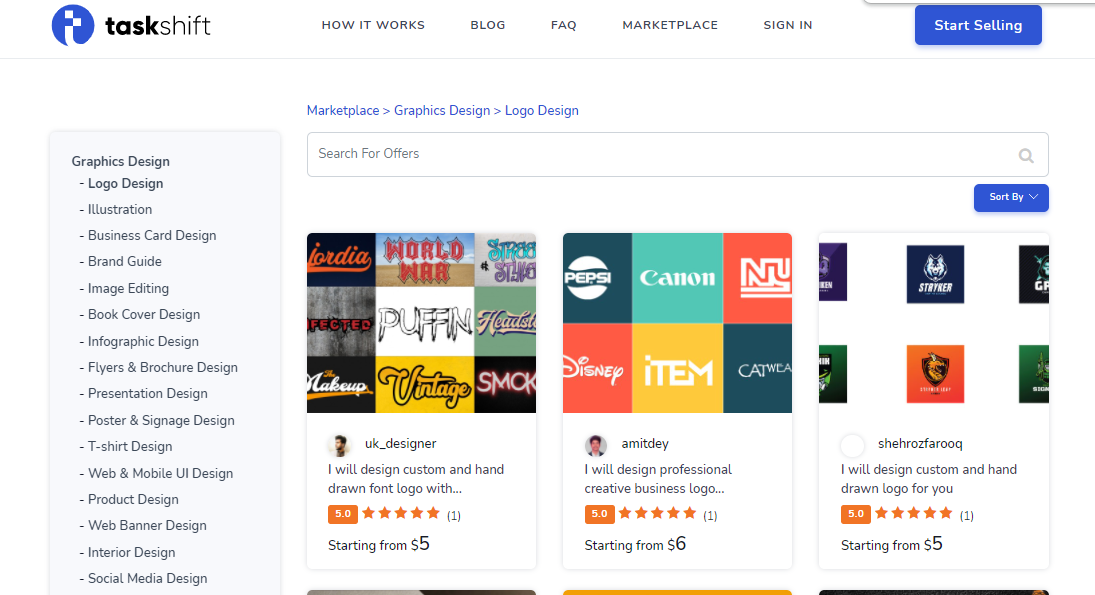Image resolution: width=1095 pixels, height=595 pixels.
Task: Go to BLOG in the navigation
Action: click(487, 25)
